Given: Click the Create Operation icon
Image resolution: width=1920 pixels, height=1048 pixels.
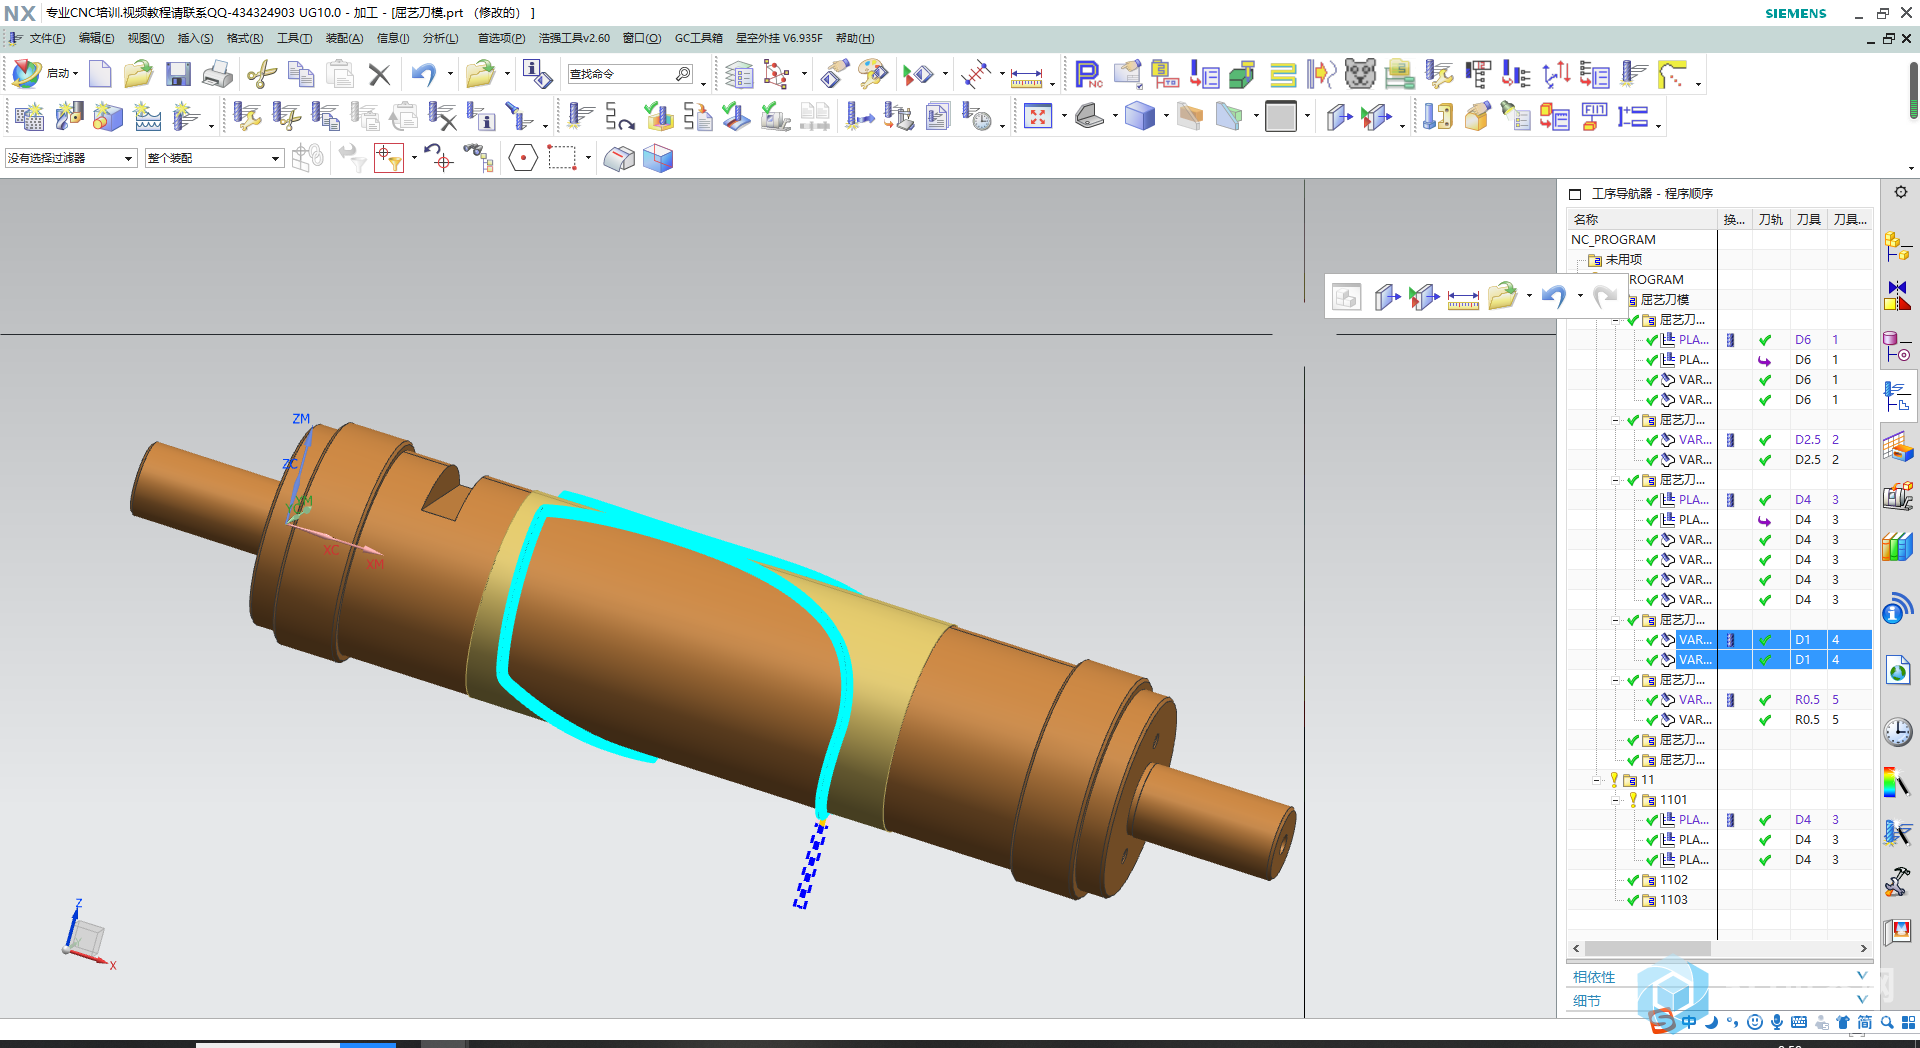Looking at the screenshot, I should [186, 117].
